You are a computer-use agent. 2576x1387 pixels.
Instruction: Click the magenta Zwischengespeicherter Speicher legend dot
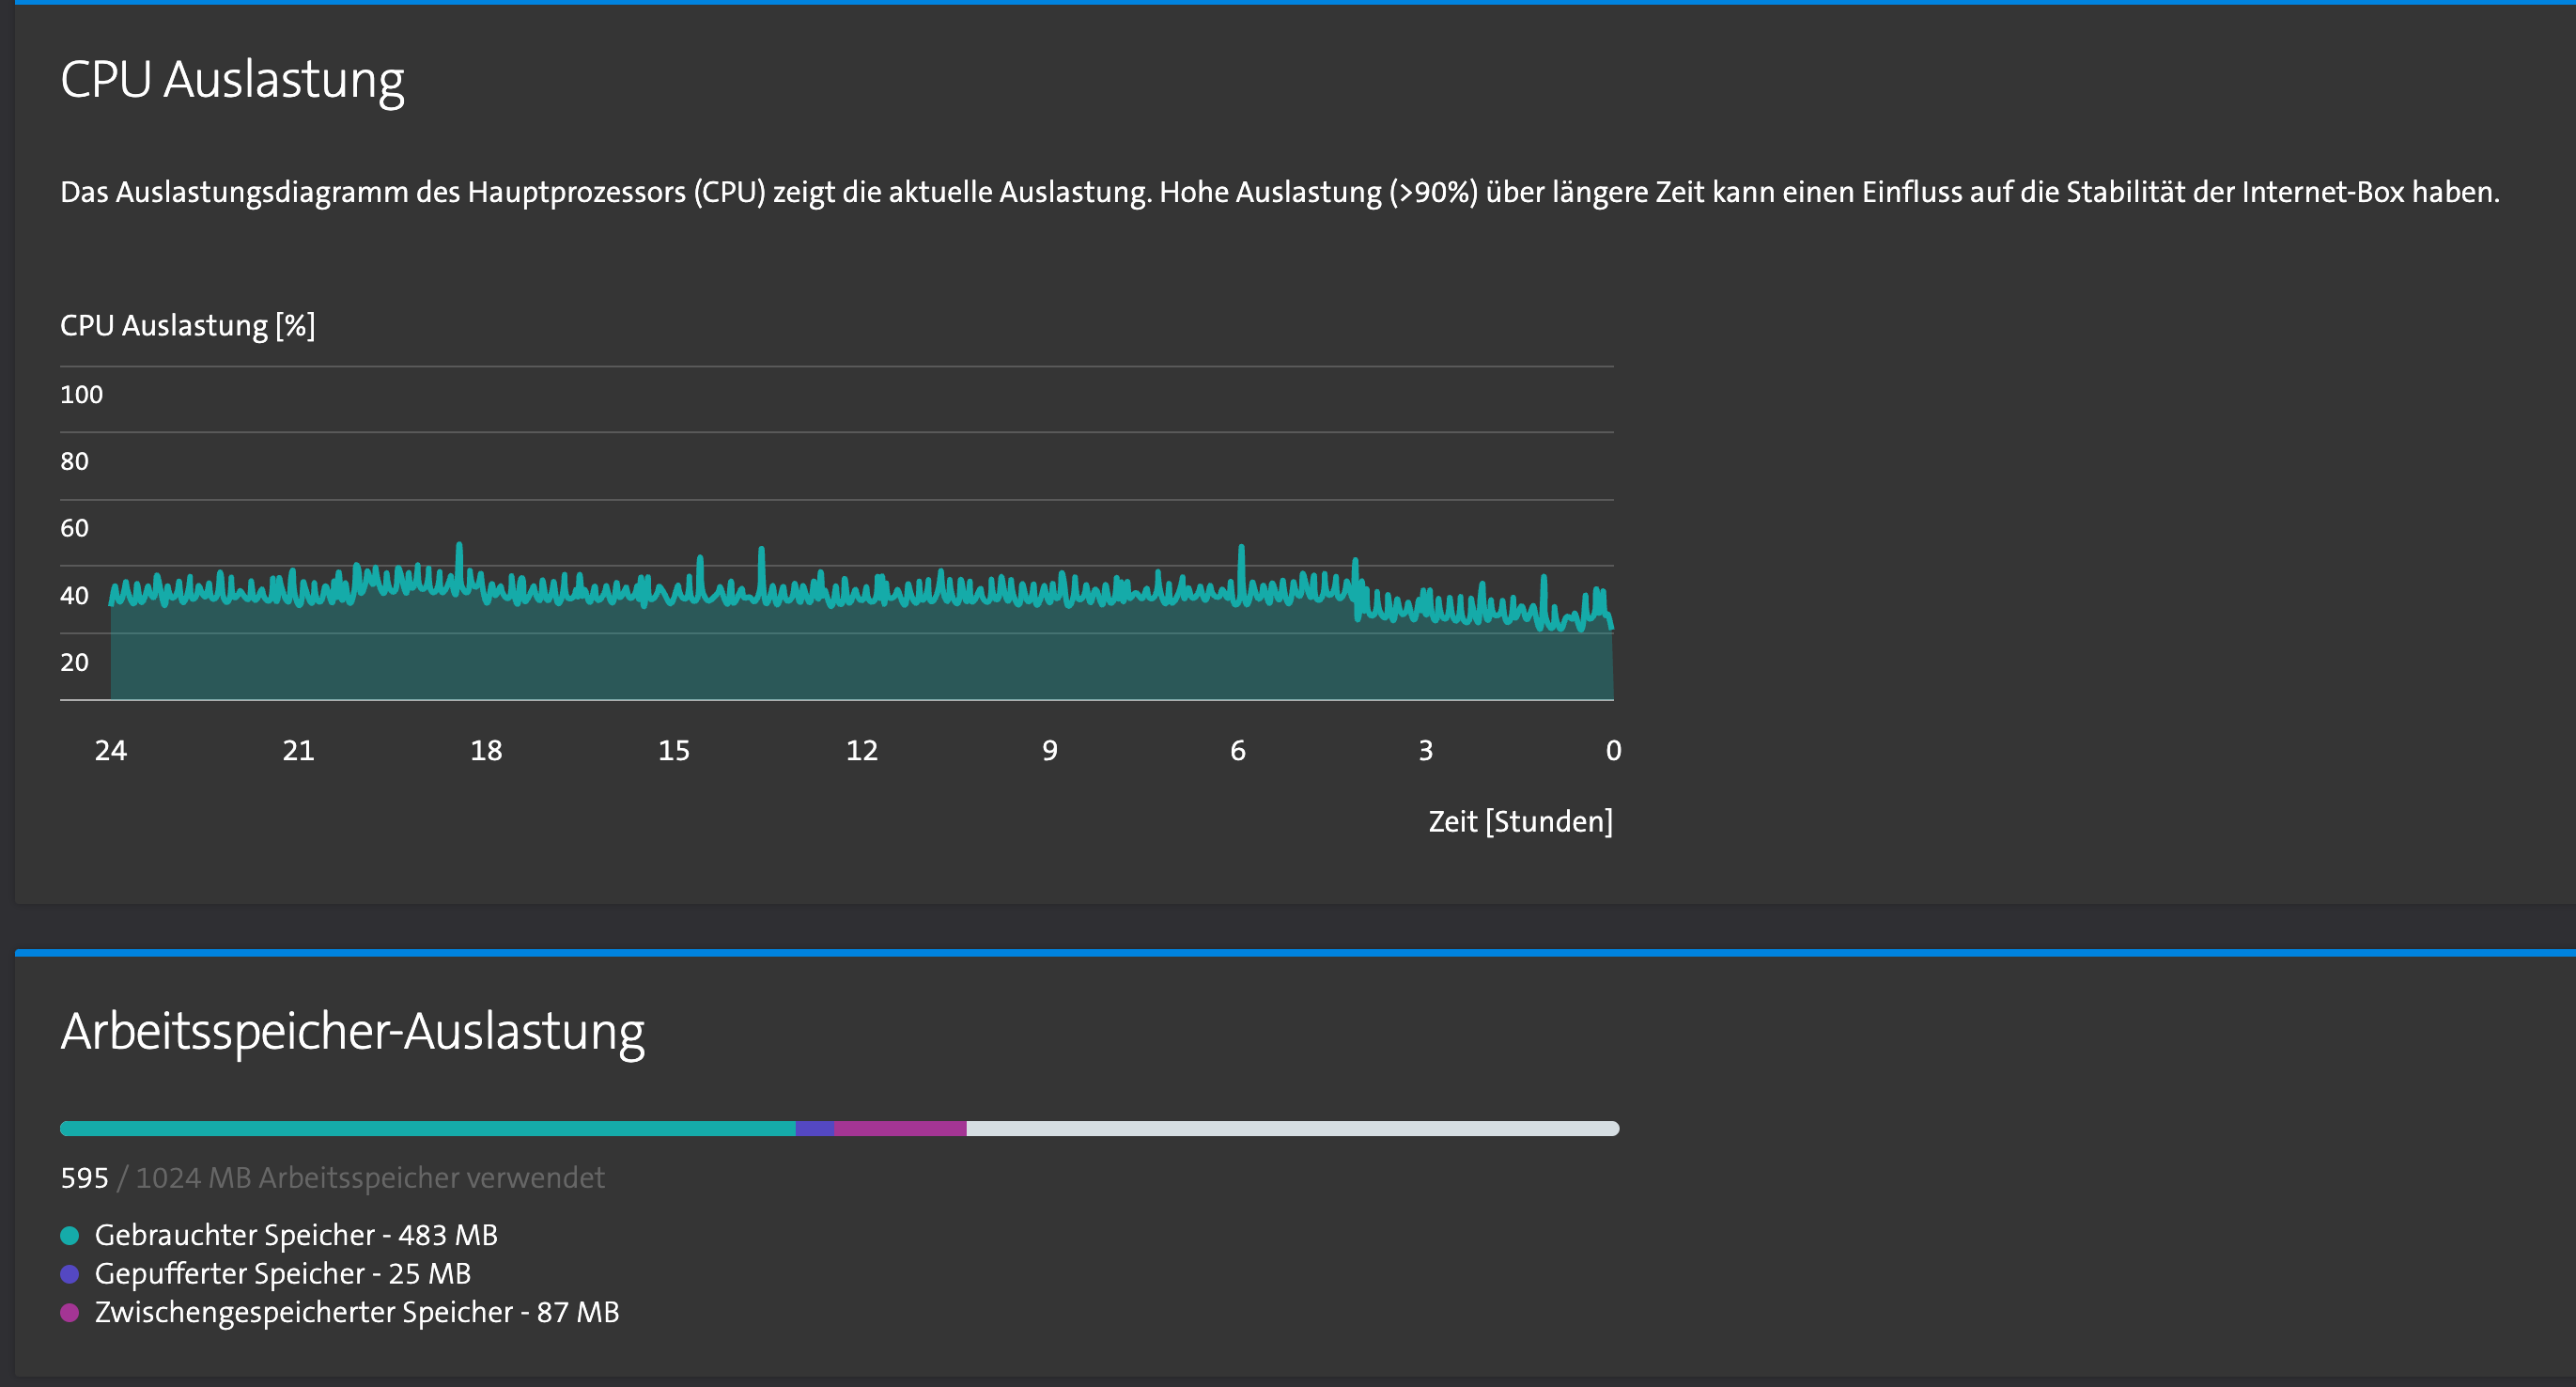pyautogui.click(x=69, y=1312)
